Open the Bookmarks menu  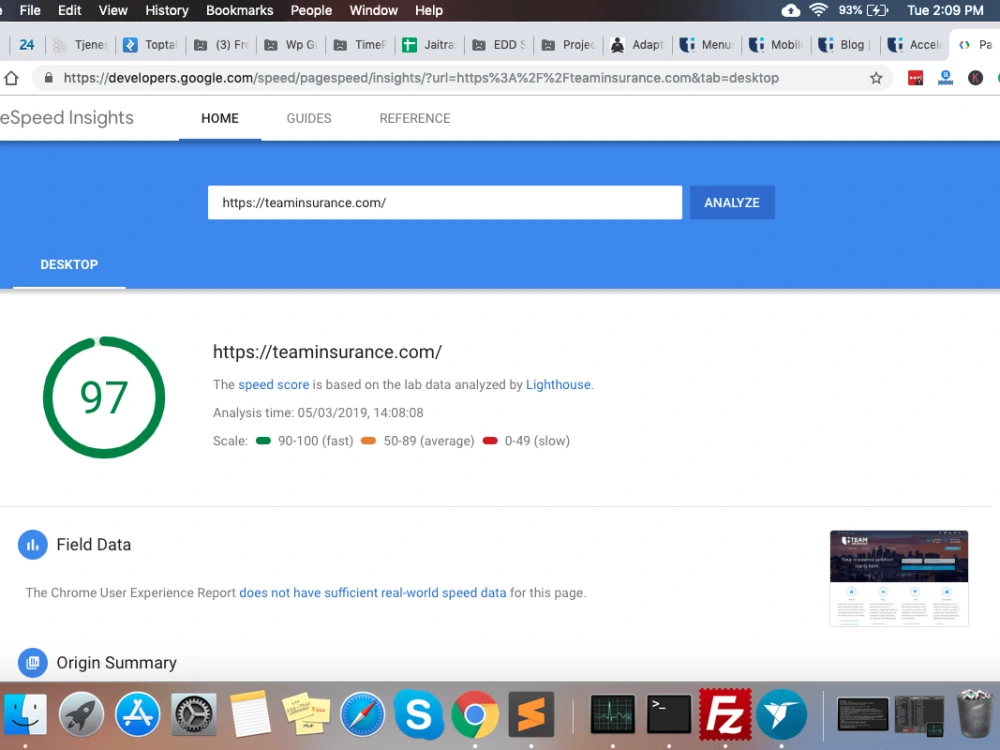click(239, 10)
